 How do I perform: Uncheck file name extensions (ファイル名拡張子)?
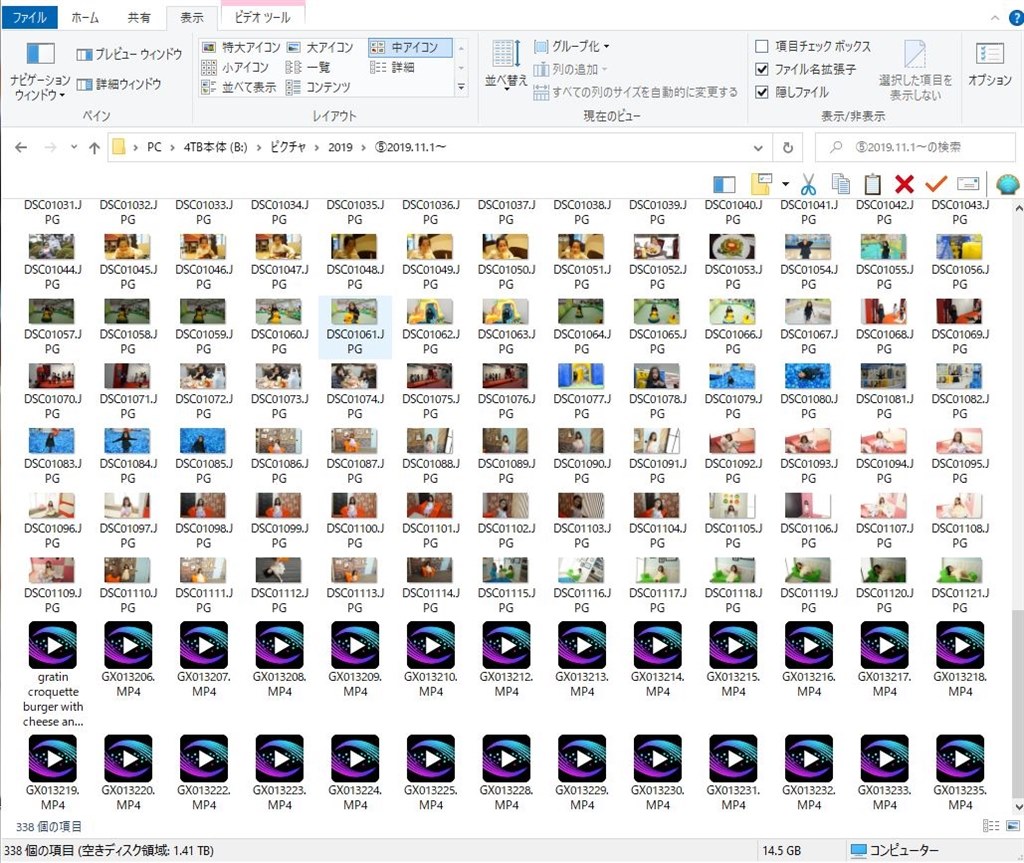click(805, 69)
